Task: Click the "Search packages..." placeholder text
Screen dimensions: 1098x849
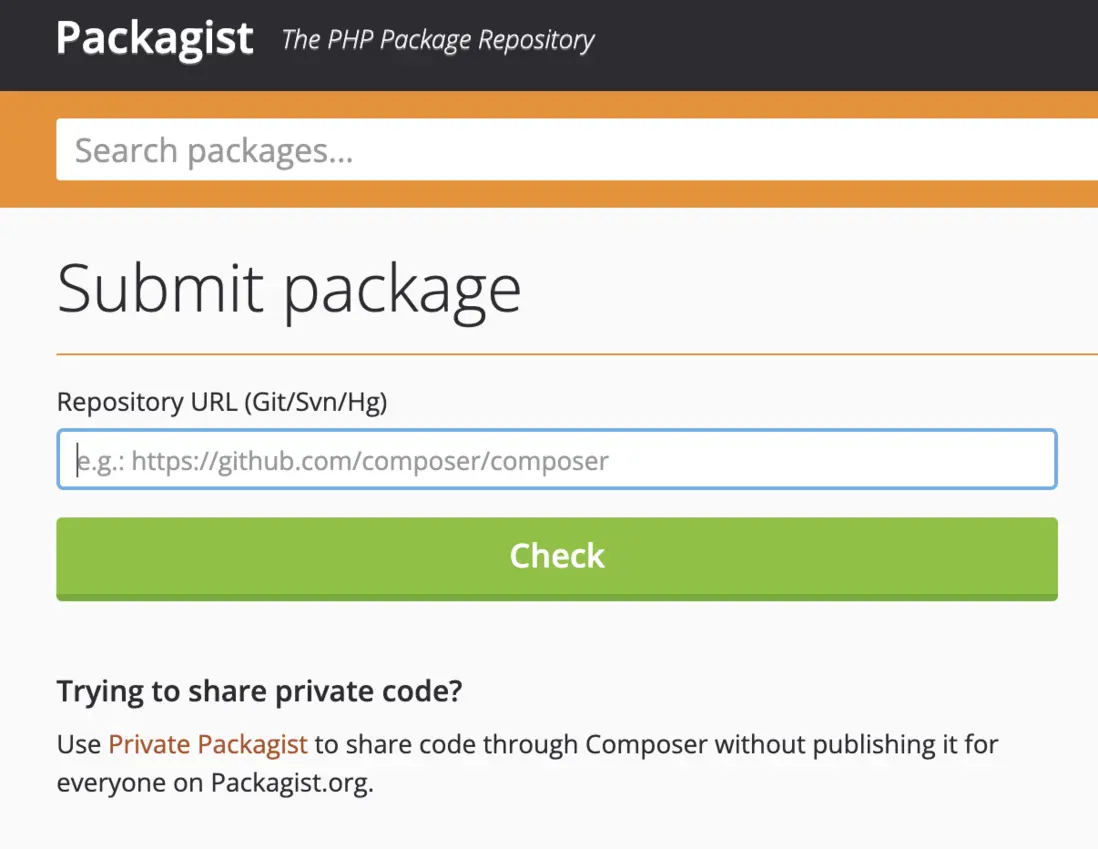Action: pyautogui.click(x=214, y=151)
